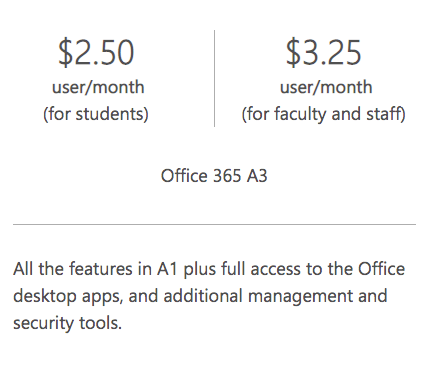Select the user/month label under $2.50
This screenshot has height=386, width=433.
coord(98,87)
